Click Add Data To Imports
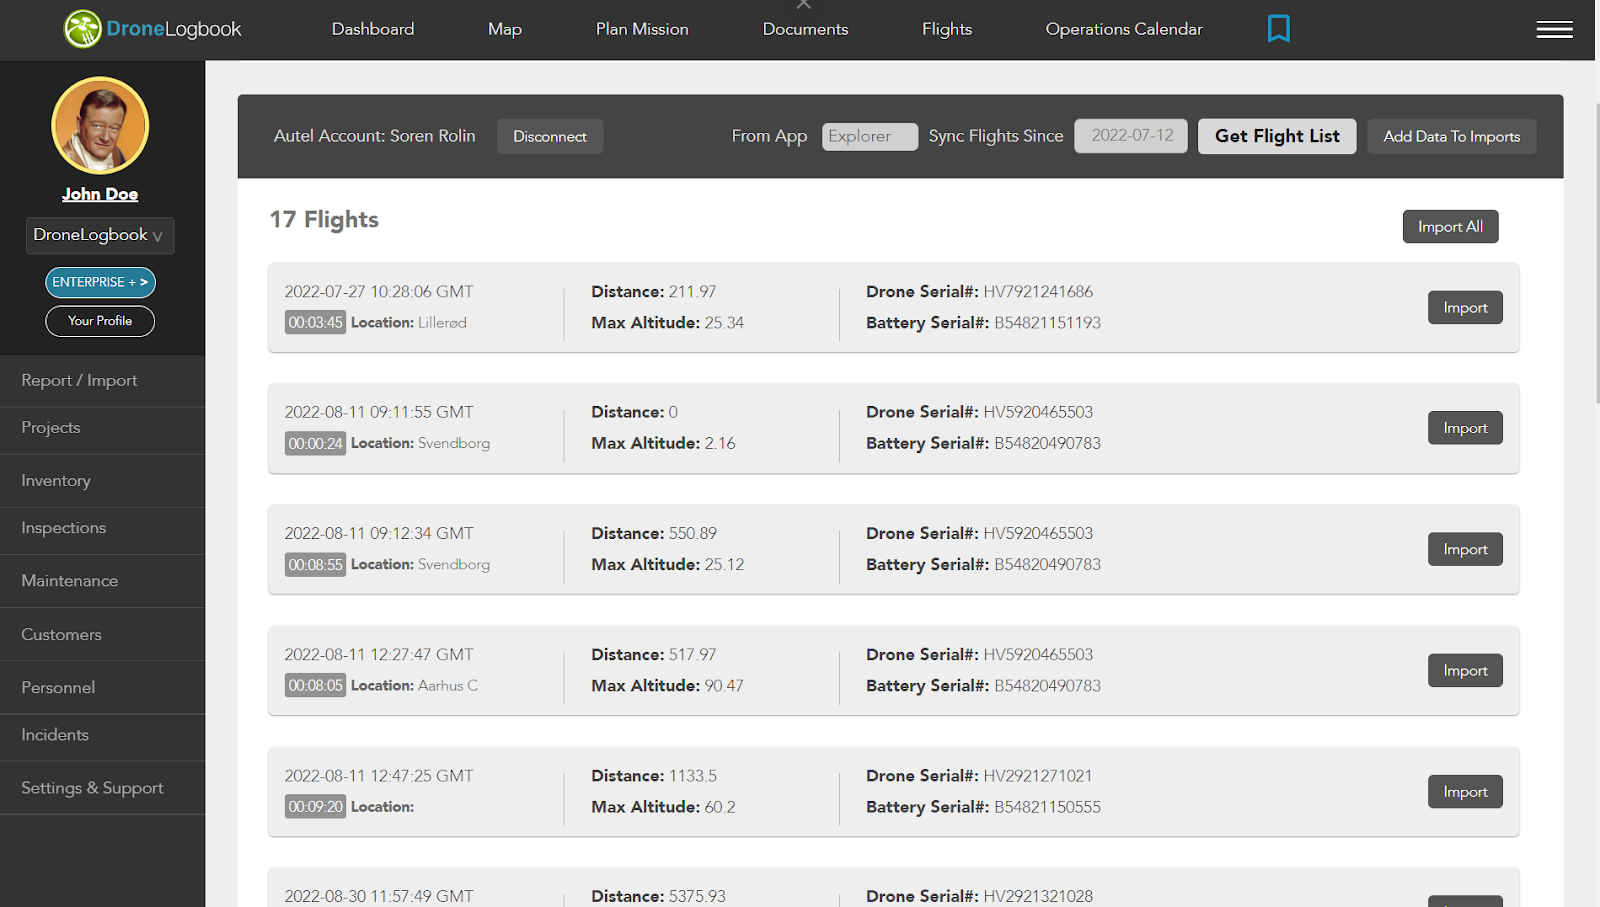 click(x=1451, y=136)
